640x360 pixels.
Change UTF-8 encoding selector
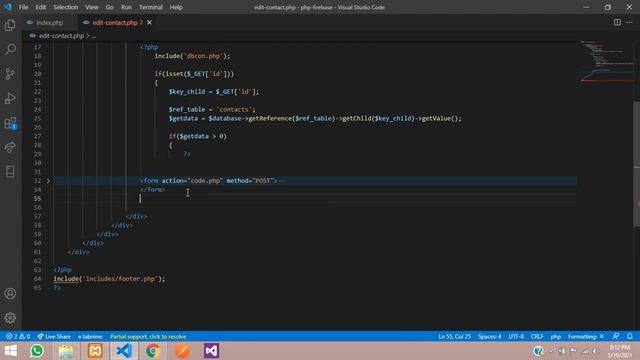516,336
